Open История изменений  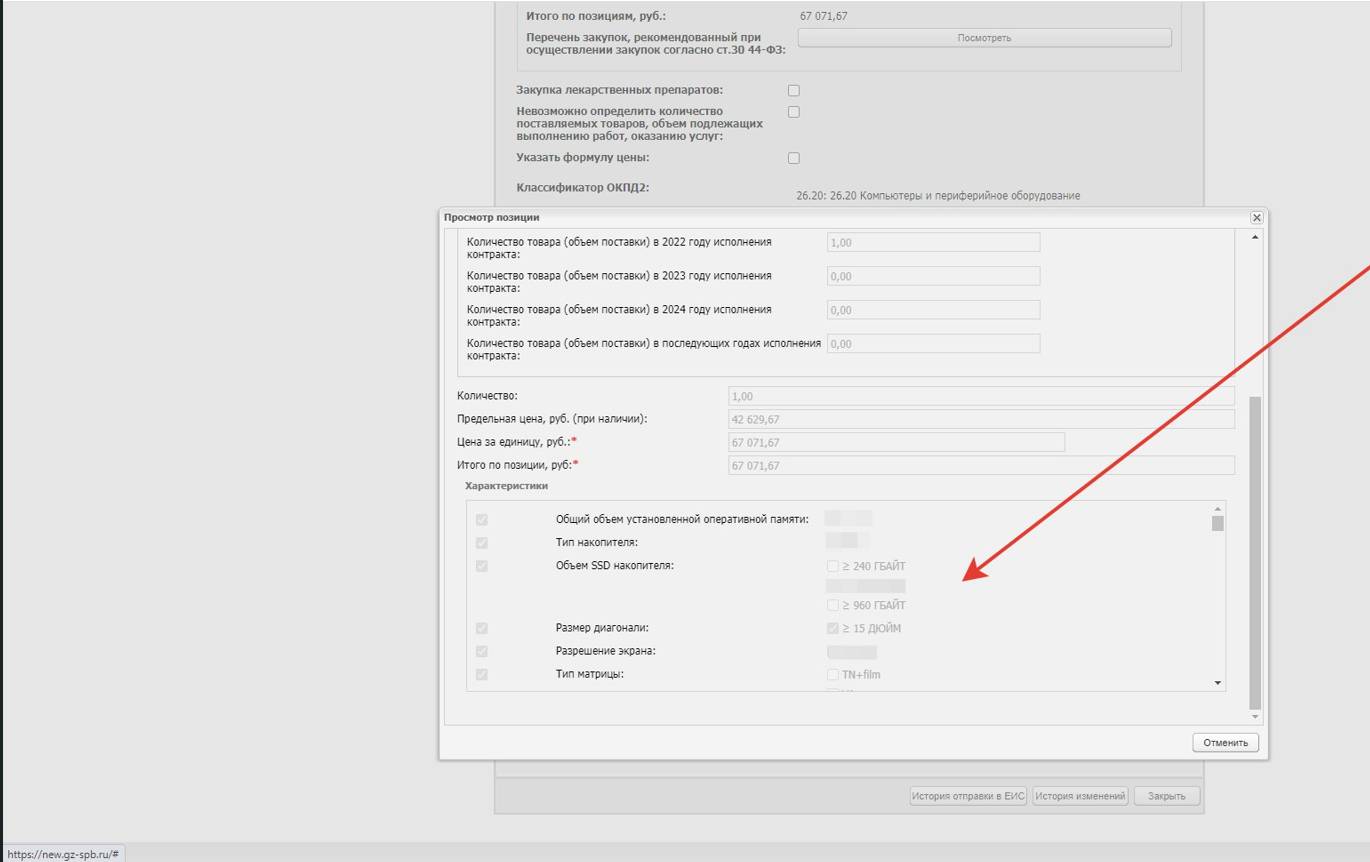(1080, 796)
